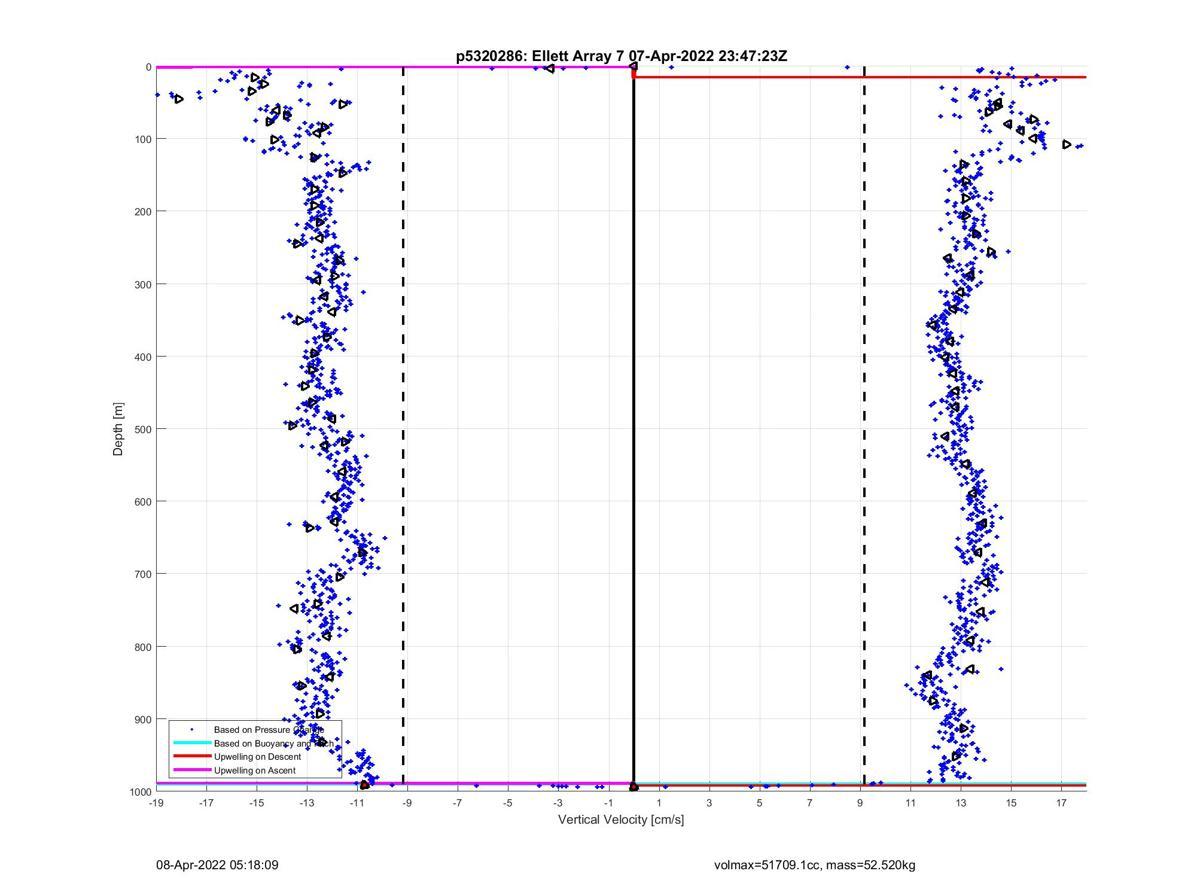Click the positive '7' x-axis tick label

pyautogui.click(x=810, y=802)
